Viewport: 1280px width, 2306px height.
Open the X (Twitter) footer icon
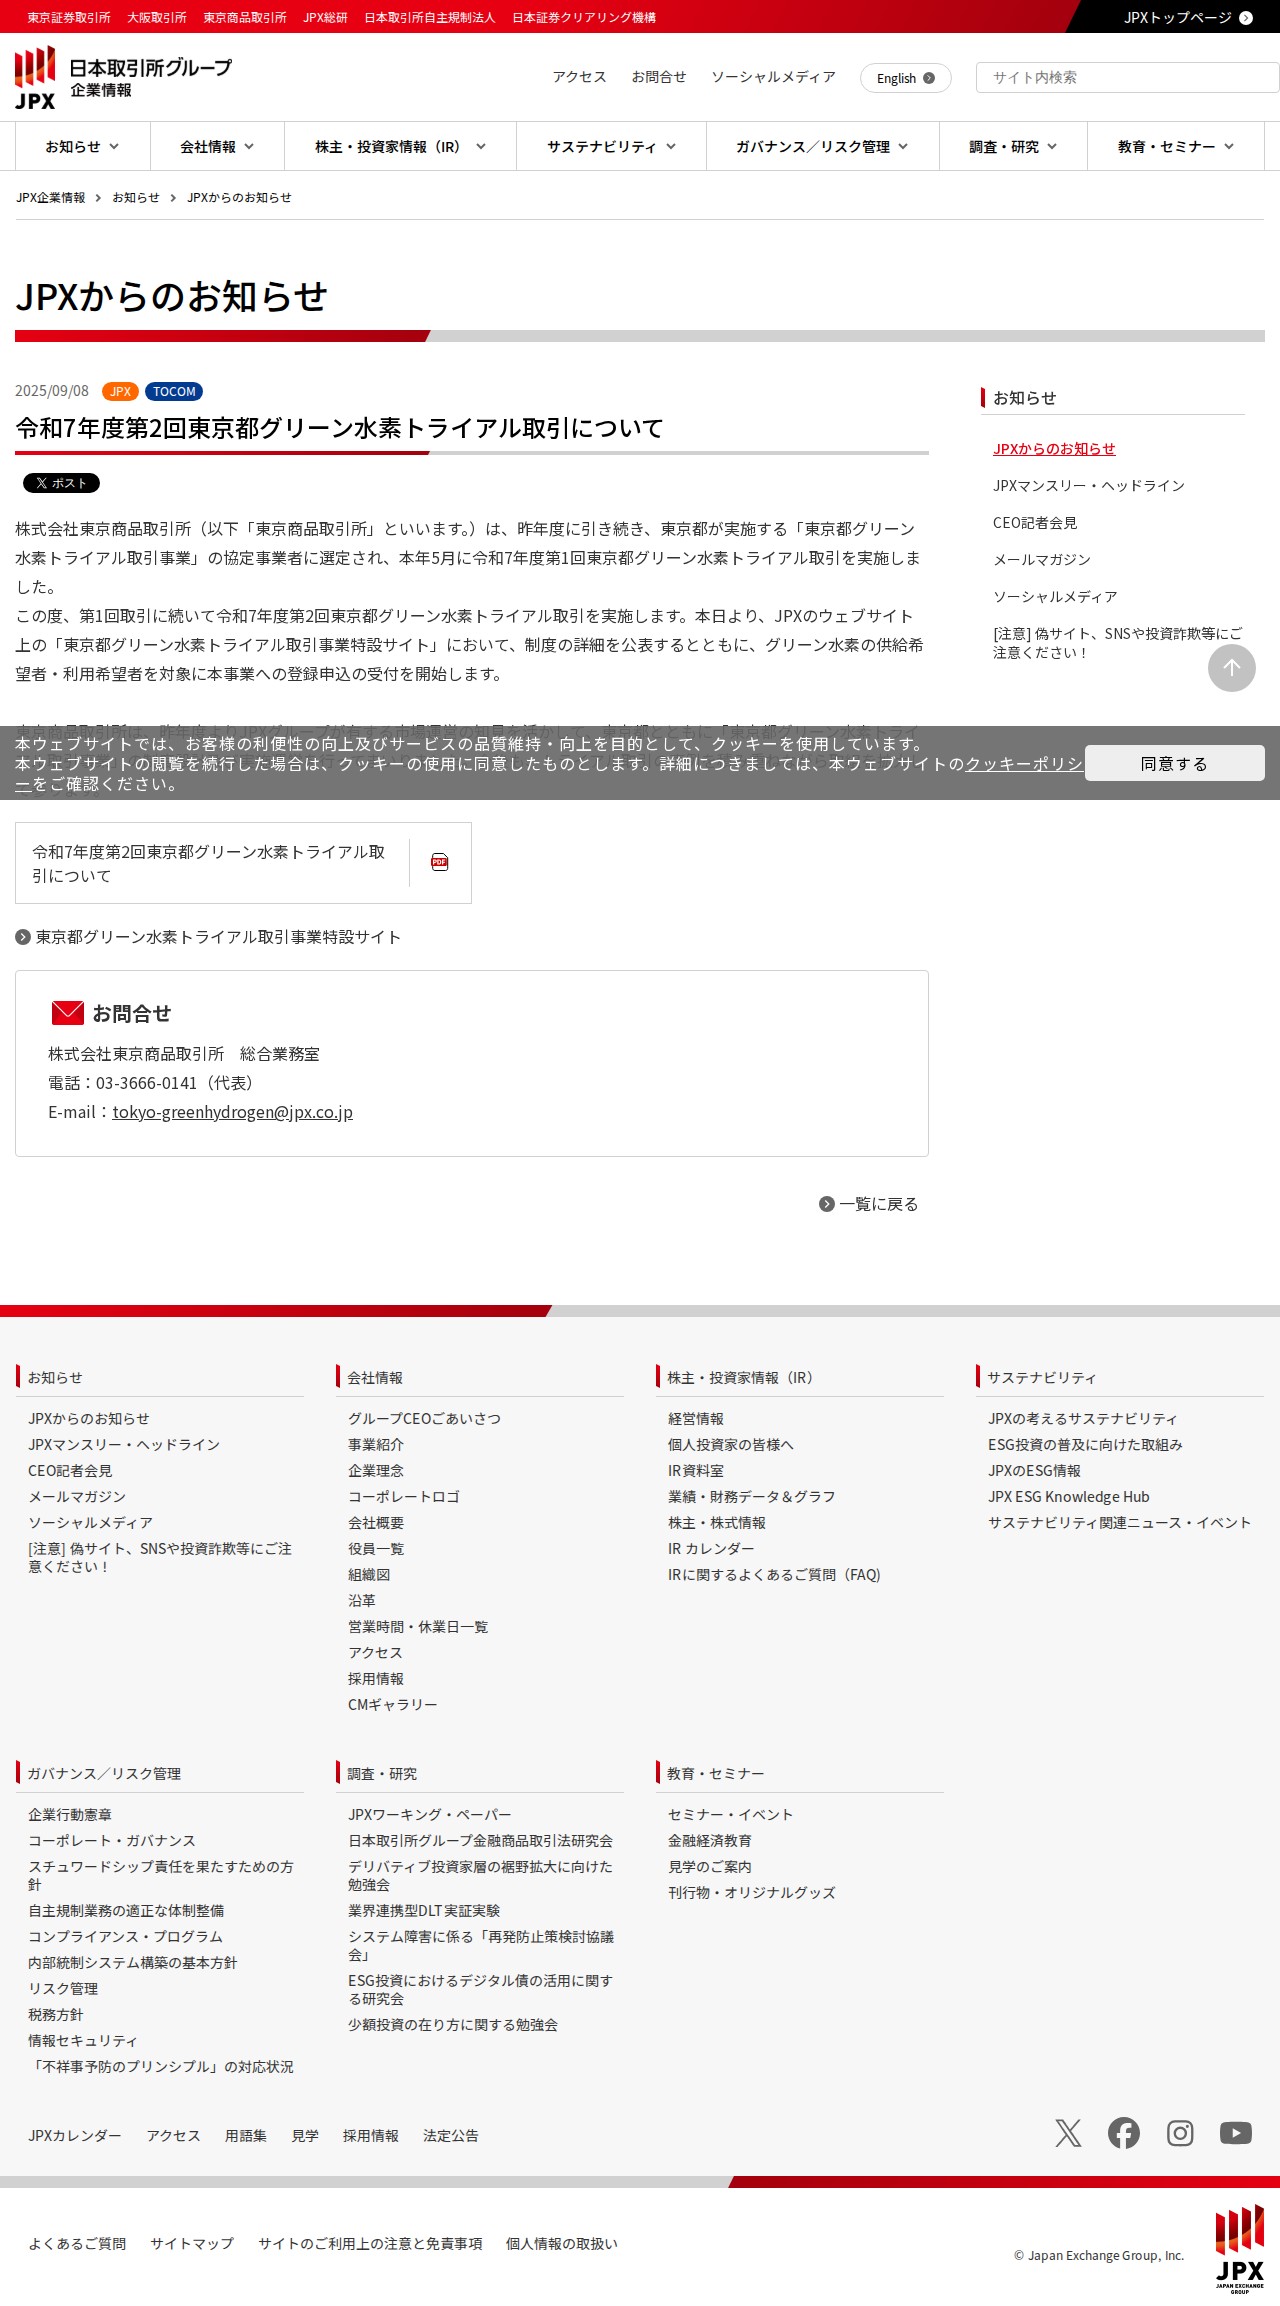[1068, 2133]
